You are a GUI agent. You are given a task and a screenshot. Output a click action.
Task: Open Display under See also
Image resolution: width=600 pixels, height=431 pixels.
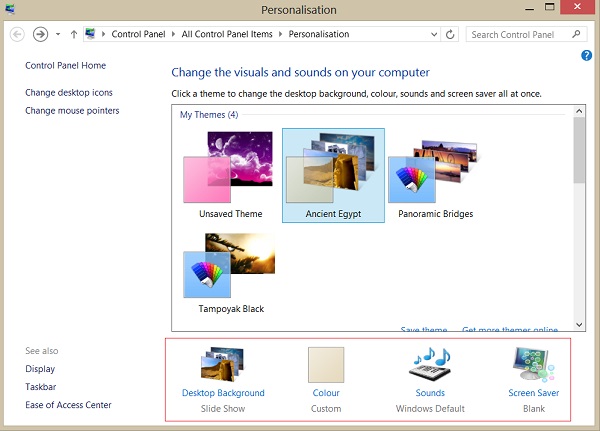[x=40, y=369]
